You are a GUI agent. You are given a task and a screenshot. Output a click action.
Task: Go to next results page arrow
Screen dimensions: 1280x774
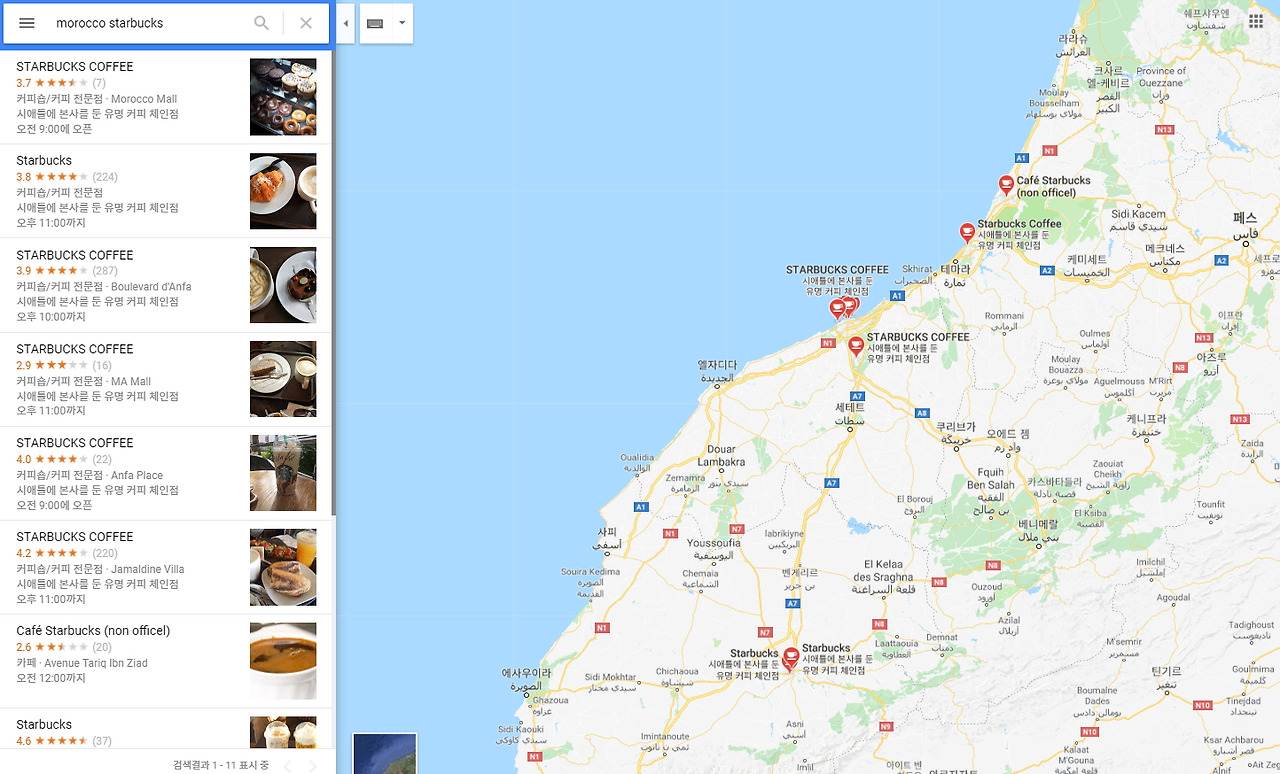point(313,766)
